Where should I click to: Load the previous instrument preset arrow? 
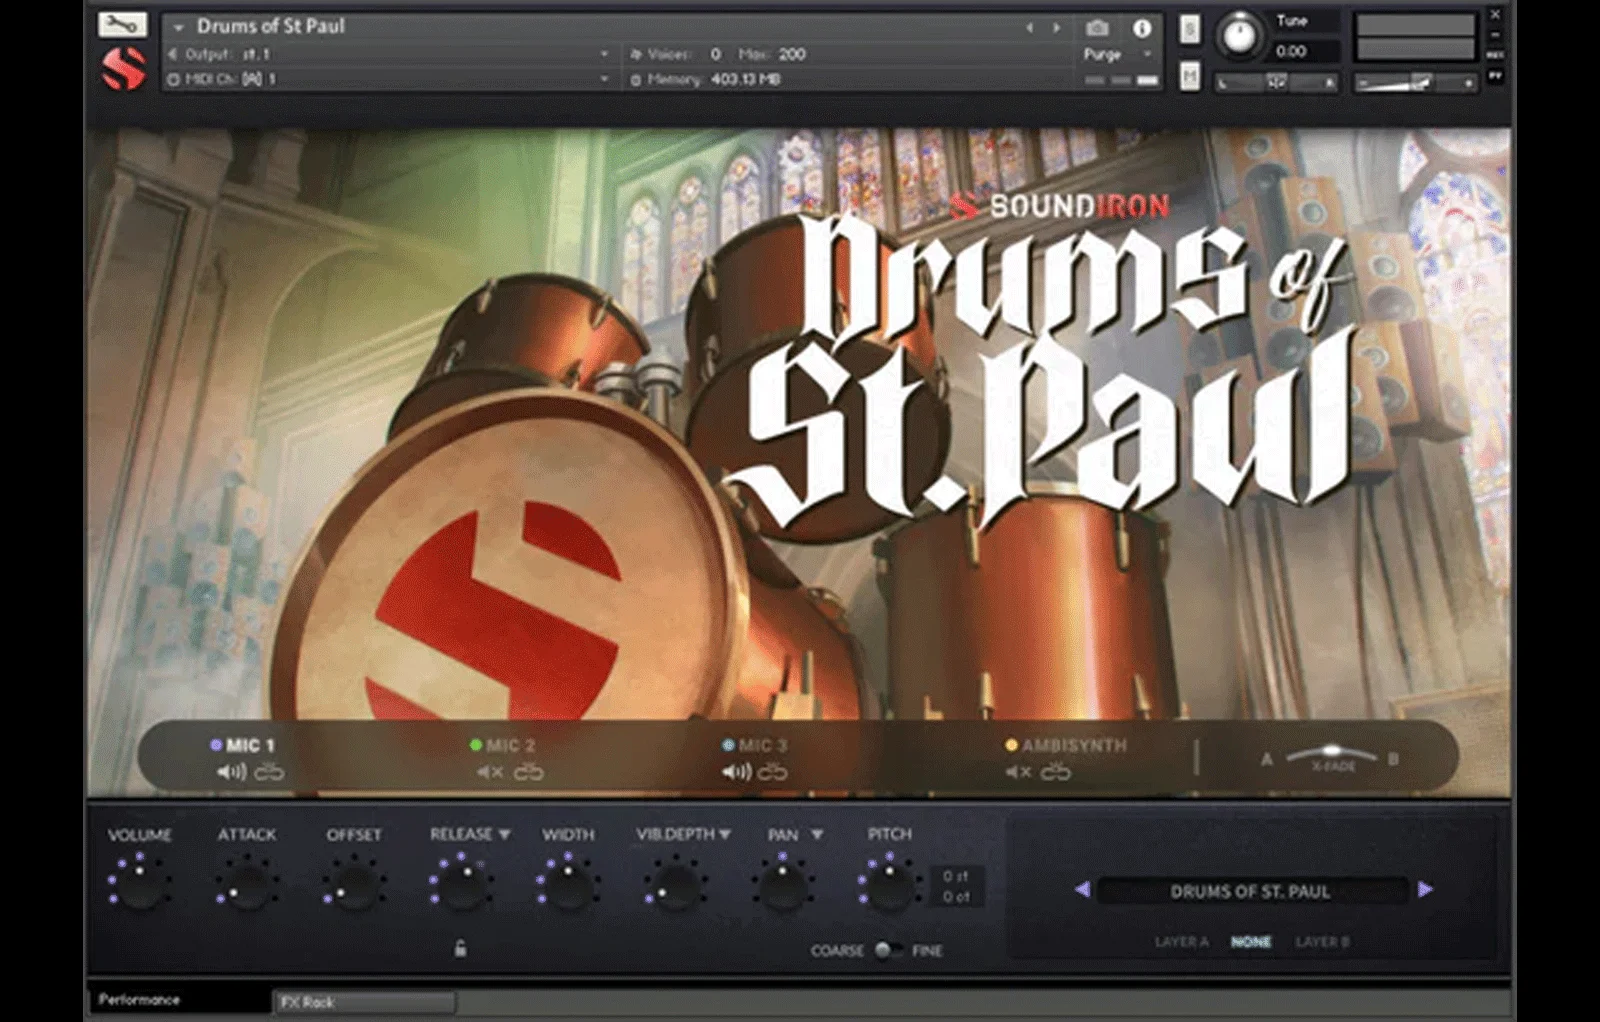coord(1030,28)
